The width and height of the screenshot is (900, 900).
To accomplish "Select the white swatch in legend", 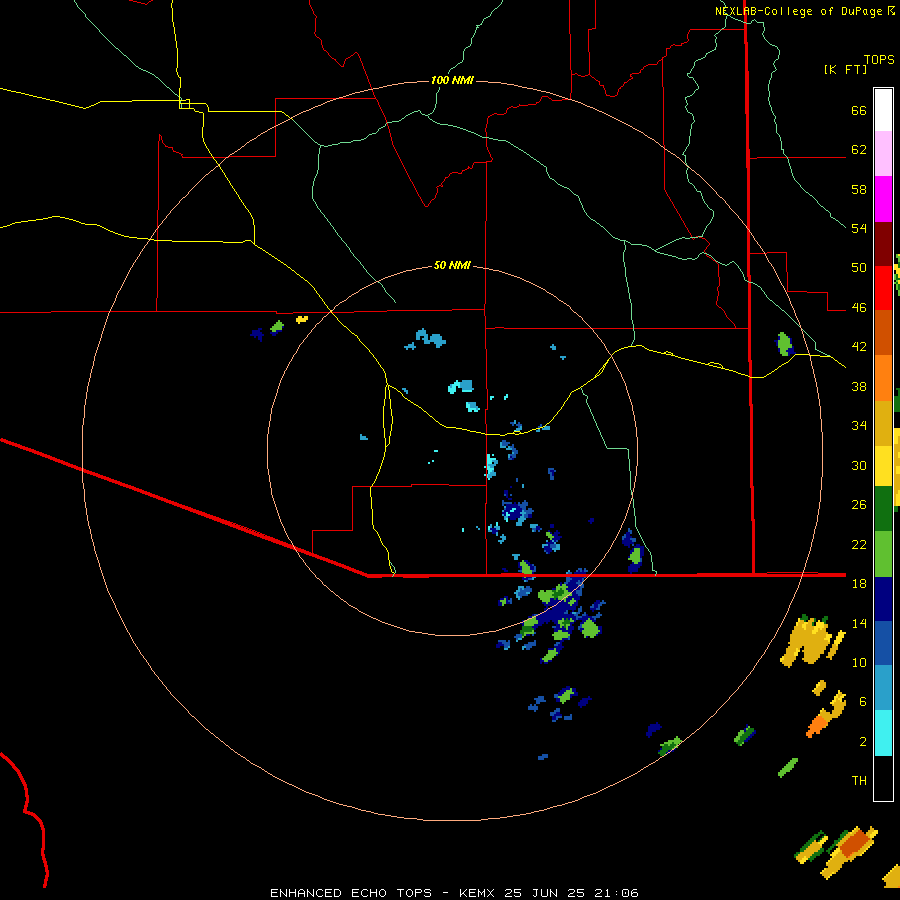I will click(883, 110).
